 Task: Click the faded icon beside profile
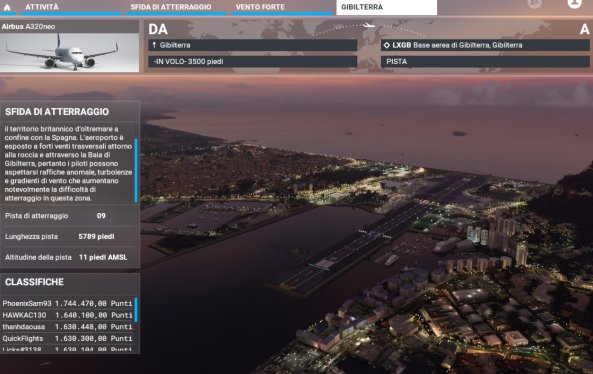[x=535, y=3]
